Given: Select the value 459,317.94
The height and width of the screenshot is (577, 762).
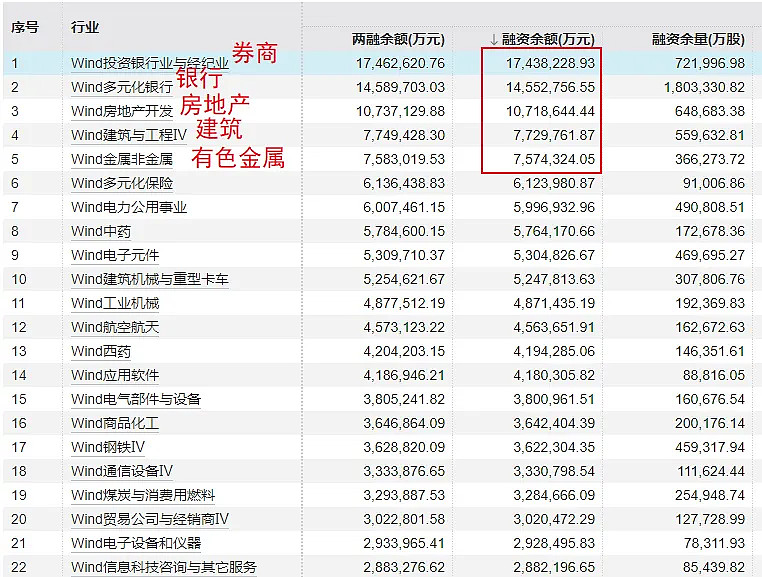Looking at the screenshot, I should tap(710, 447).
